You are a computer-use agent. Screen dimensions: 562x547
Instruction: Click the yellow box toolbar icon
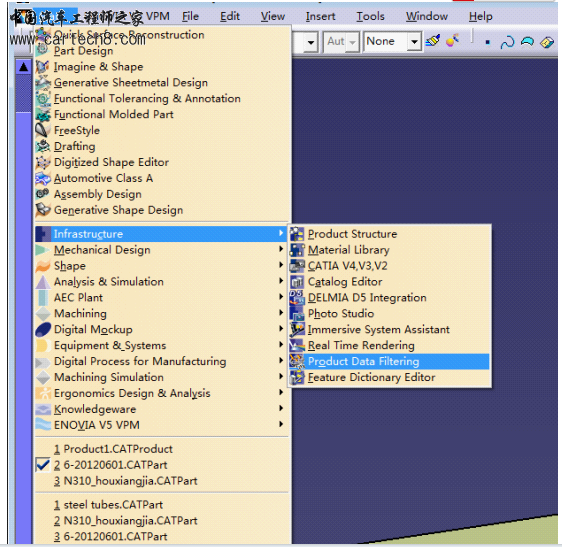547,42
